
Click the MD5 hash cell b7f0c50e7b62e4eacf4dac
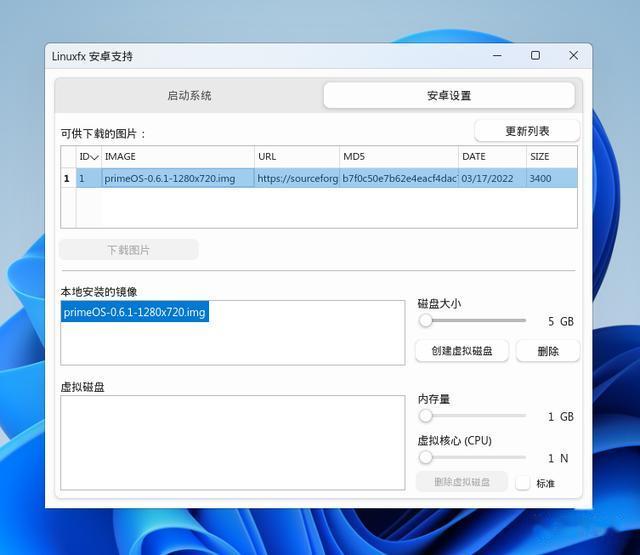[399, 178]
